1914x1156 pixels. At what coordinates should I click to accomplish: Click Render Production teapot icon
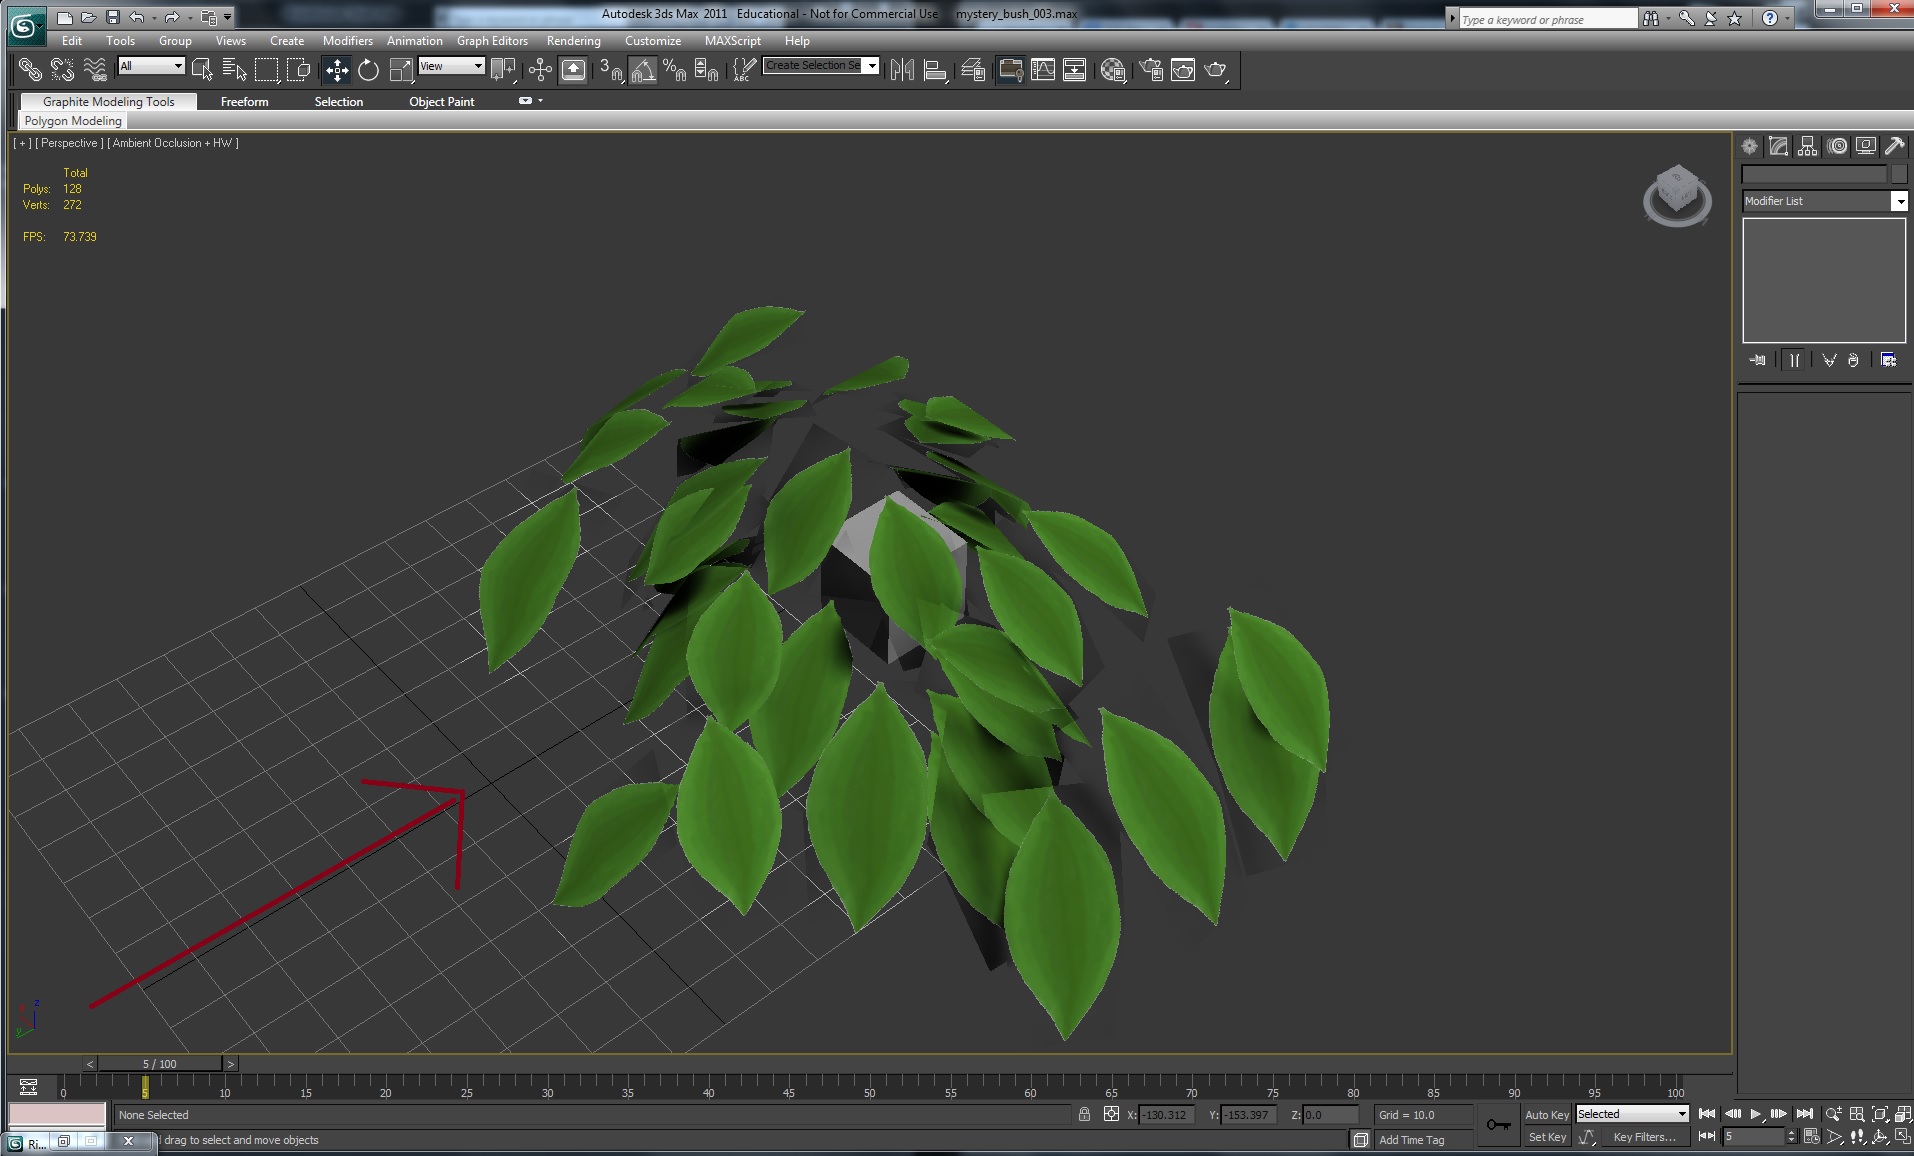tap(1216, 69)
